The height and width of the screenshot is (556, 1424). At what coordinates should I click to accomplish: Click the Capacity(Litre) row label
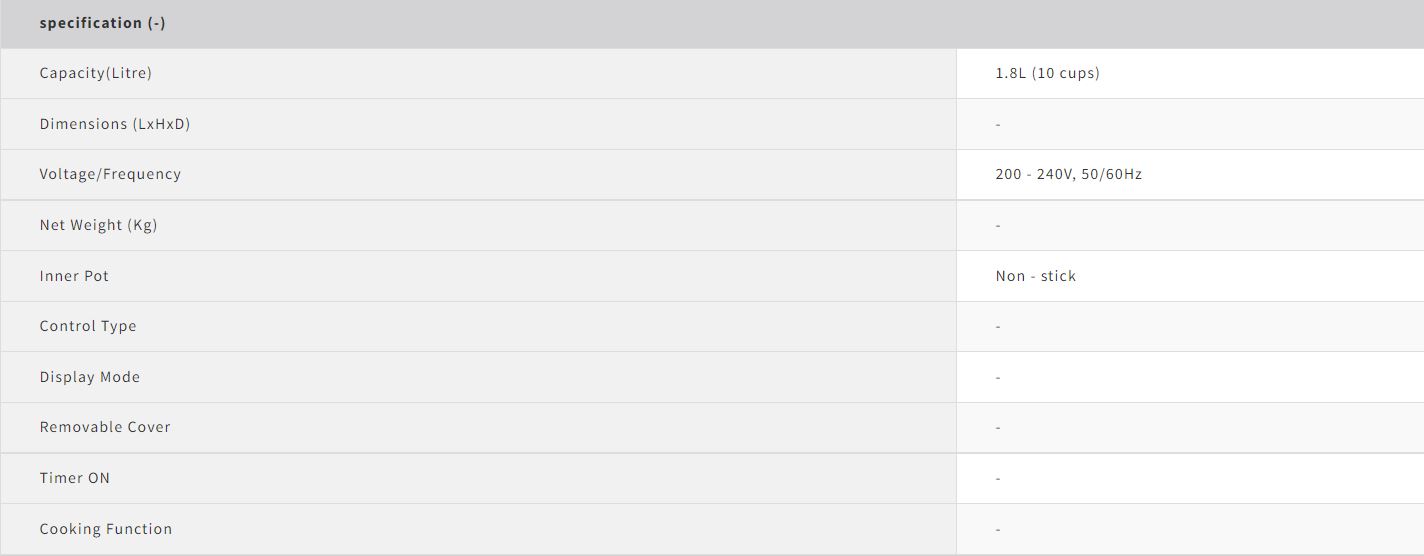(96, 73)
